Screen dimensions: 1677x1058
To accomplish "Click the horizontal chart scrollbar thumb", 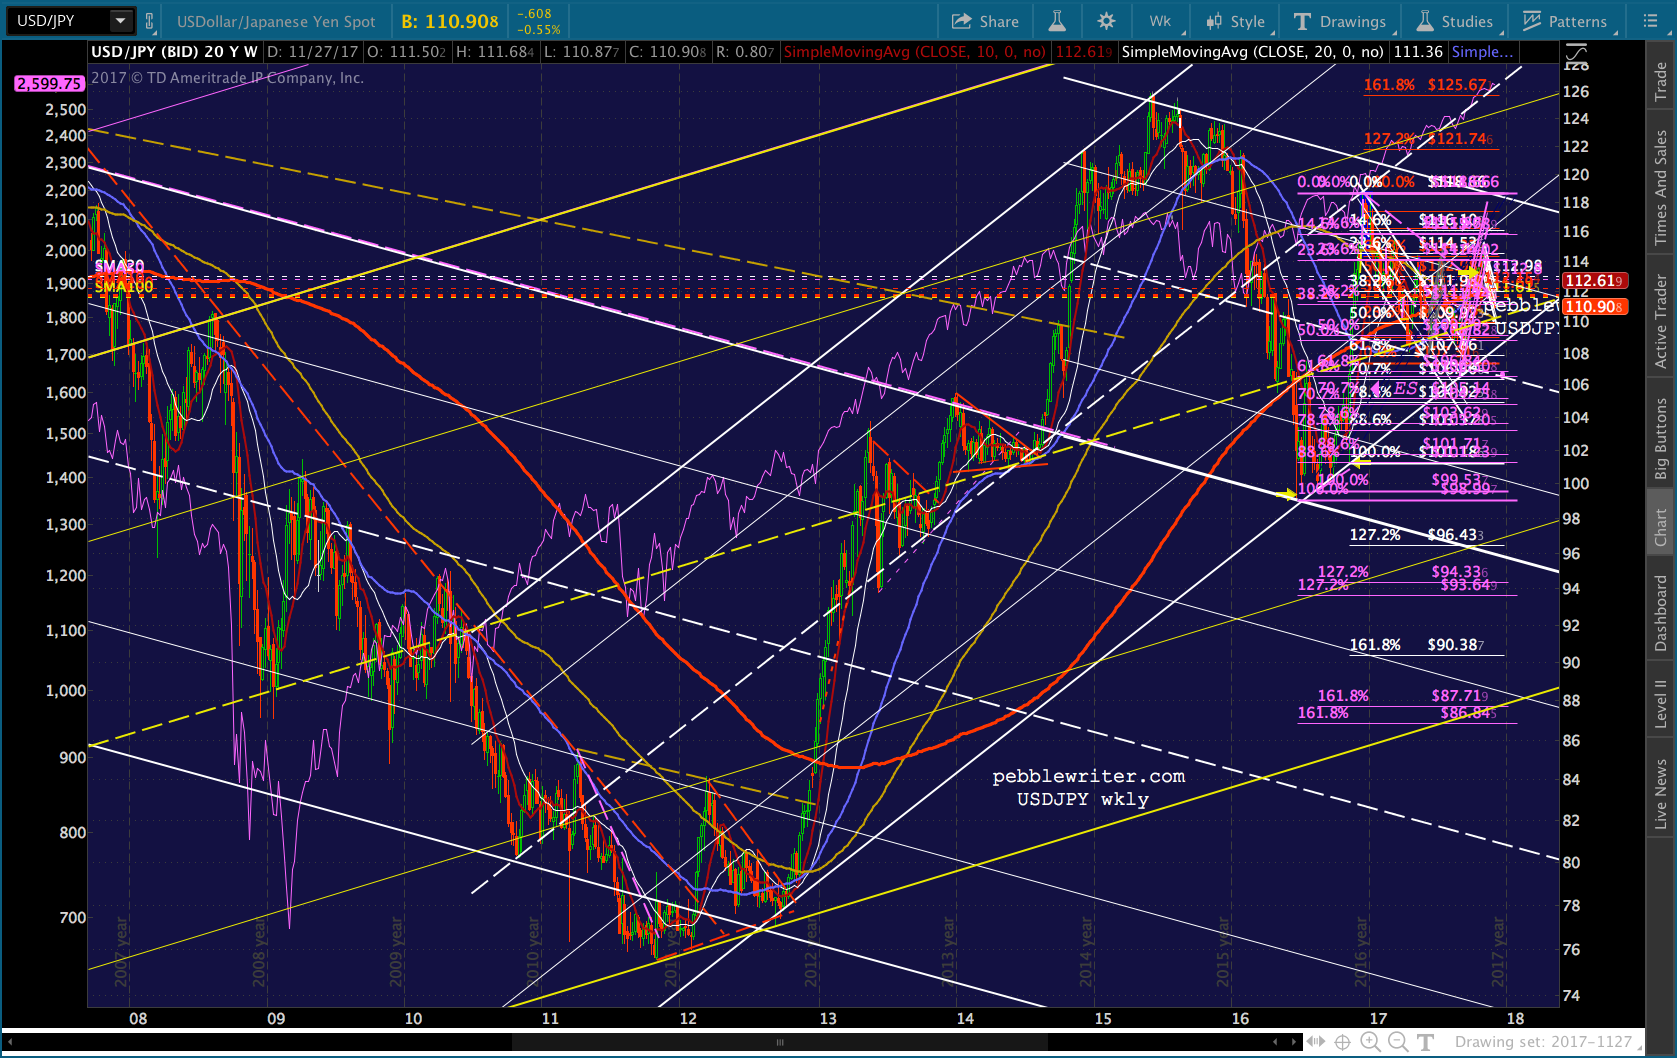I will (780, 1042).
